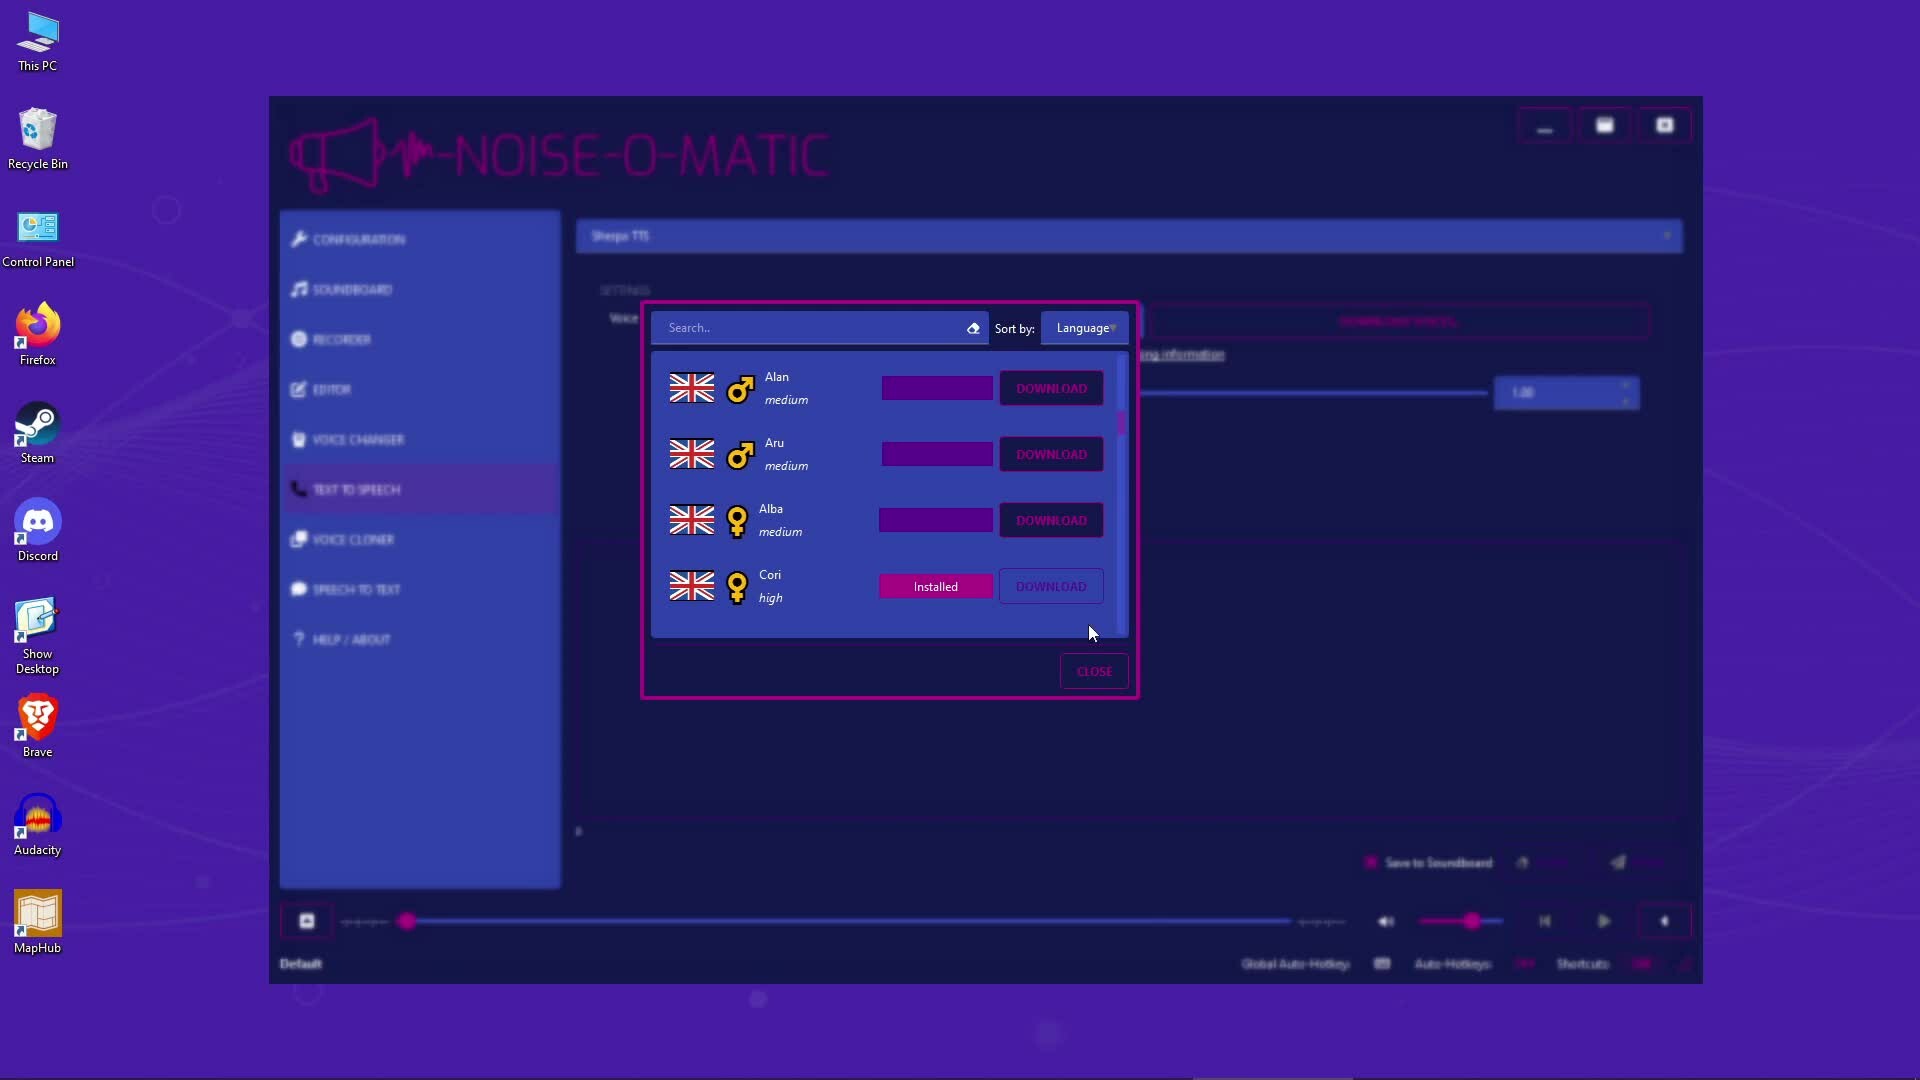Viewport: 1920px width, 1080px height.
Task: Expand the Sherpa TTS engine dropdown
Action: [1128, 236]
